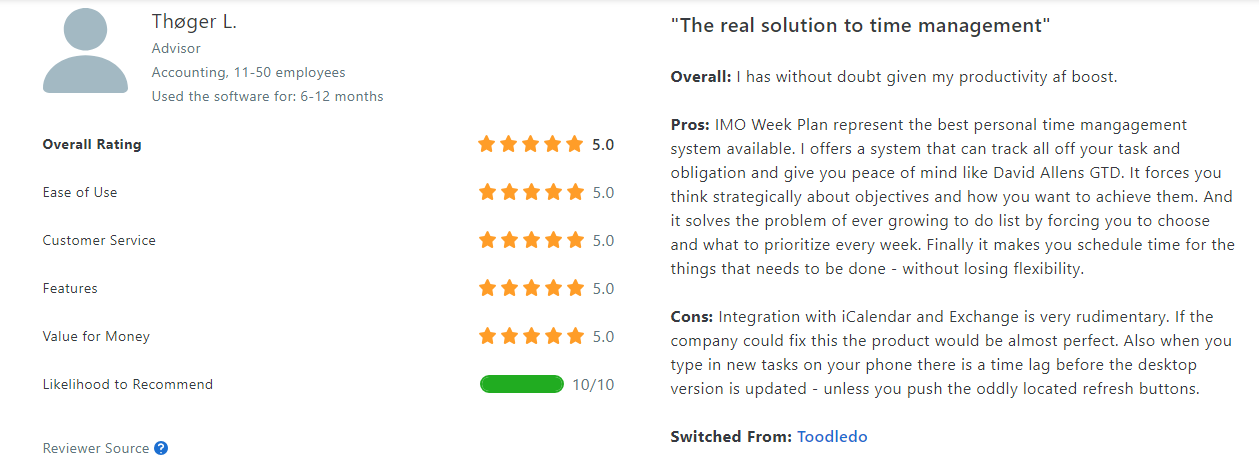1259x469 pixels.
Task: Click the Reviewer Source label
Action: [x=96, y=449]
